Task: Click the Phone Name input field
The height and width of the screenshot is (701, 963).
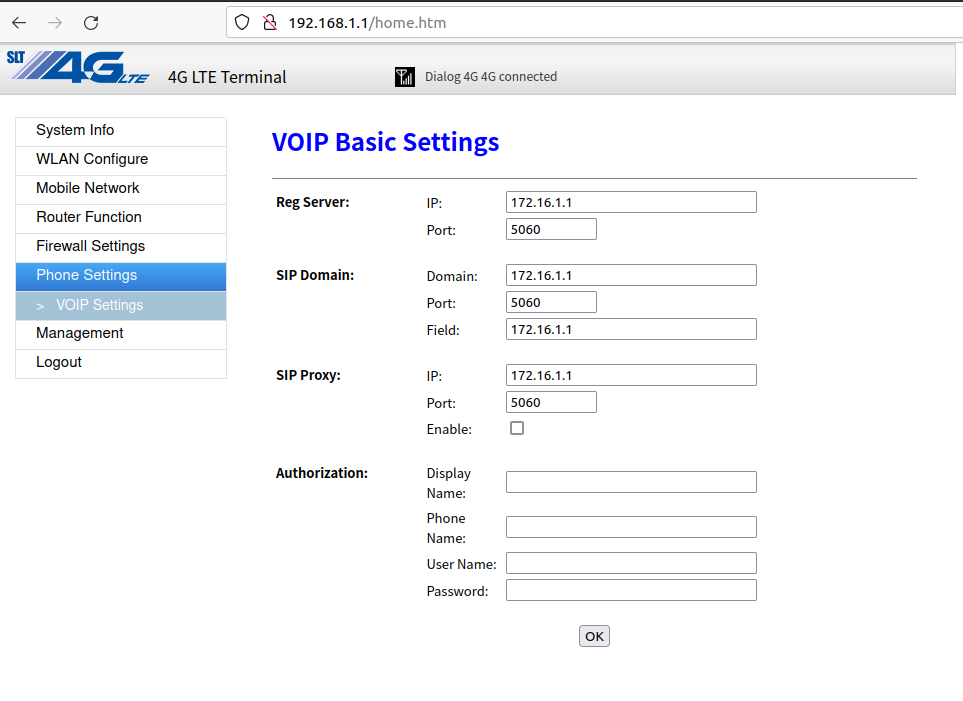Action: (x=631, y=527)
